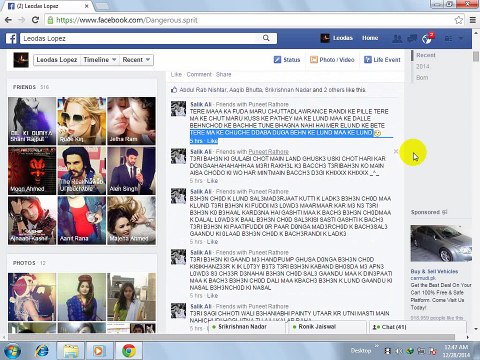Open the Aarit Rana friend thumbnail
This screenshot has height=360, width=480.
82,220
